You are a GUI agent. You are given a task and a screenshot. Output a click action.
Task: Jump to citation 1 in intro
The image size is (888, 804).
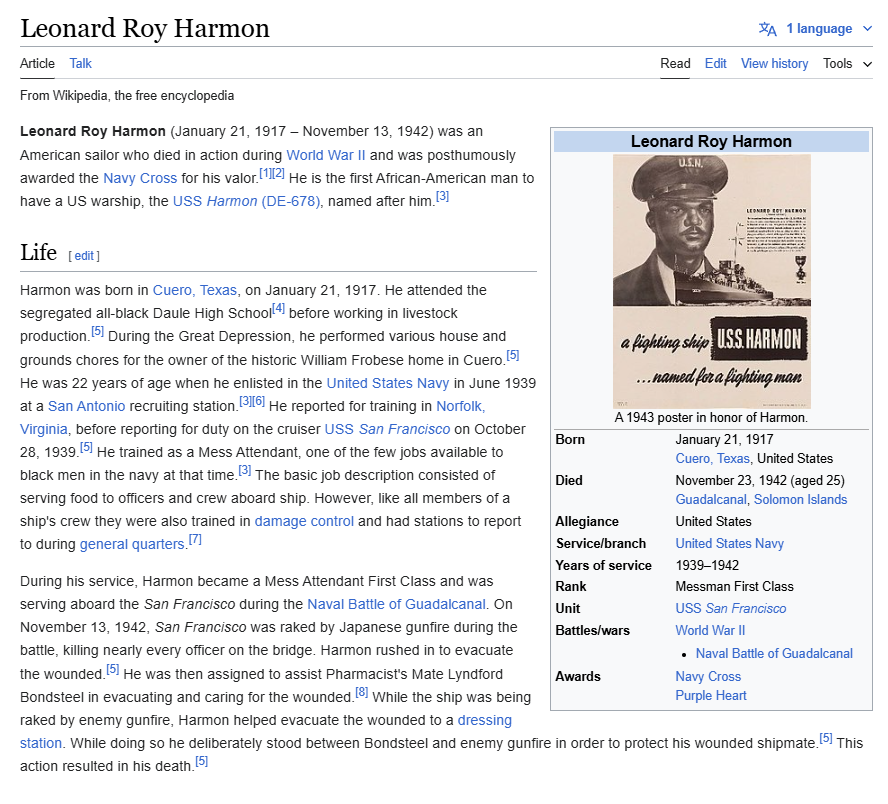coord(264,173)
